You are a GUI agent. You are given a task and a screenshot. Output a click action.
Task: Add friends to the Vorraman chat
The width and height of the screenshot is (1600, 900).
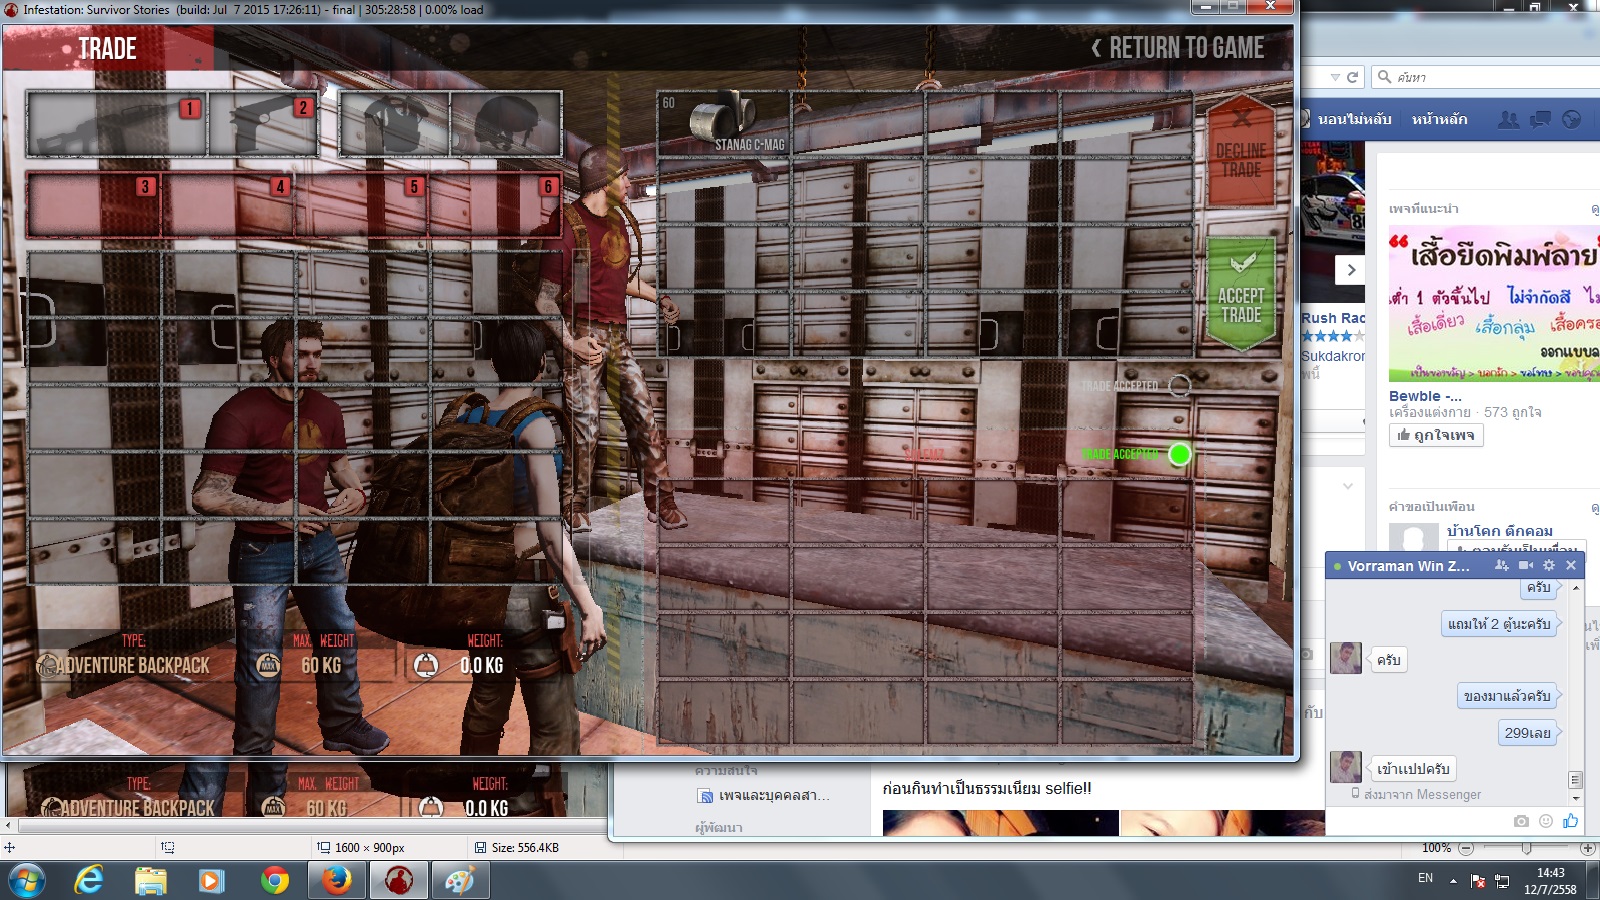[1501, 566]
